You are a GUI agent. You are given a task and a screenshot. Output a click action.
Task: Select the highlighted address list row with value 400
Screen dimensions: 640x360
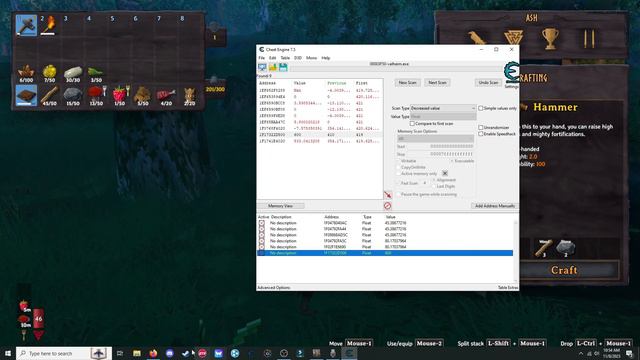point(385,253)
